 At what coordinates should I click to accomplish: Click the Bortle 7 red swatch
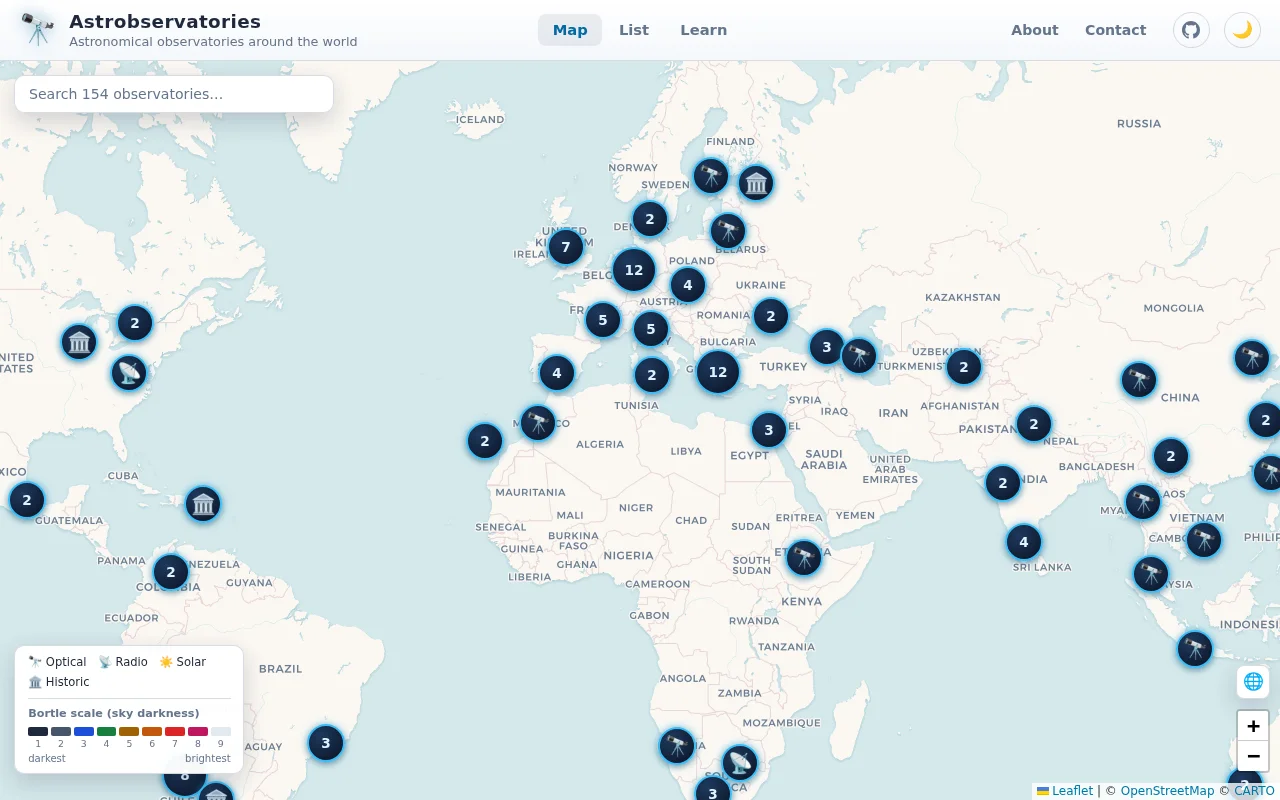click(175, 731)
